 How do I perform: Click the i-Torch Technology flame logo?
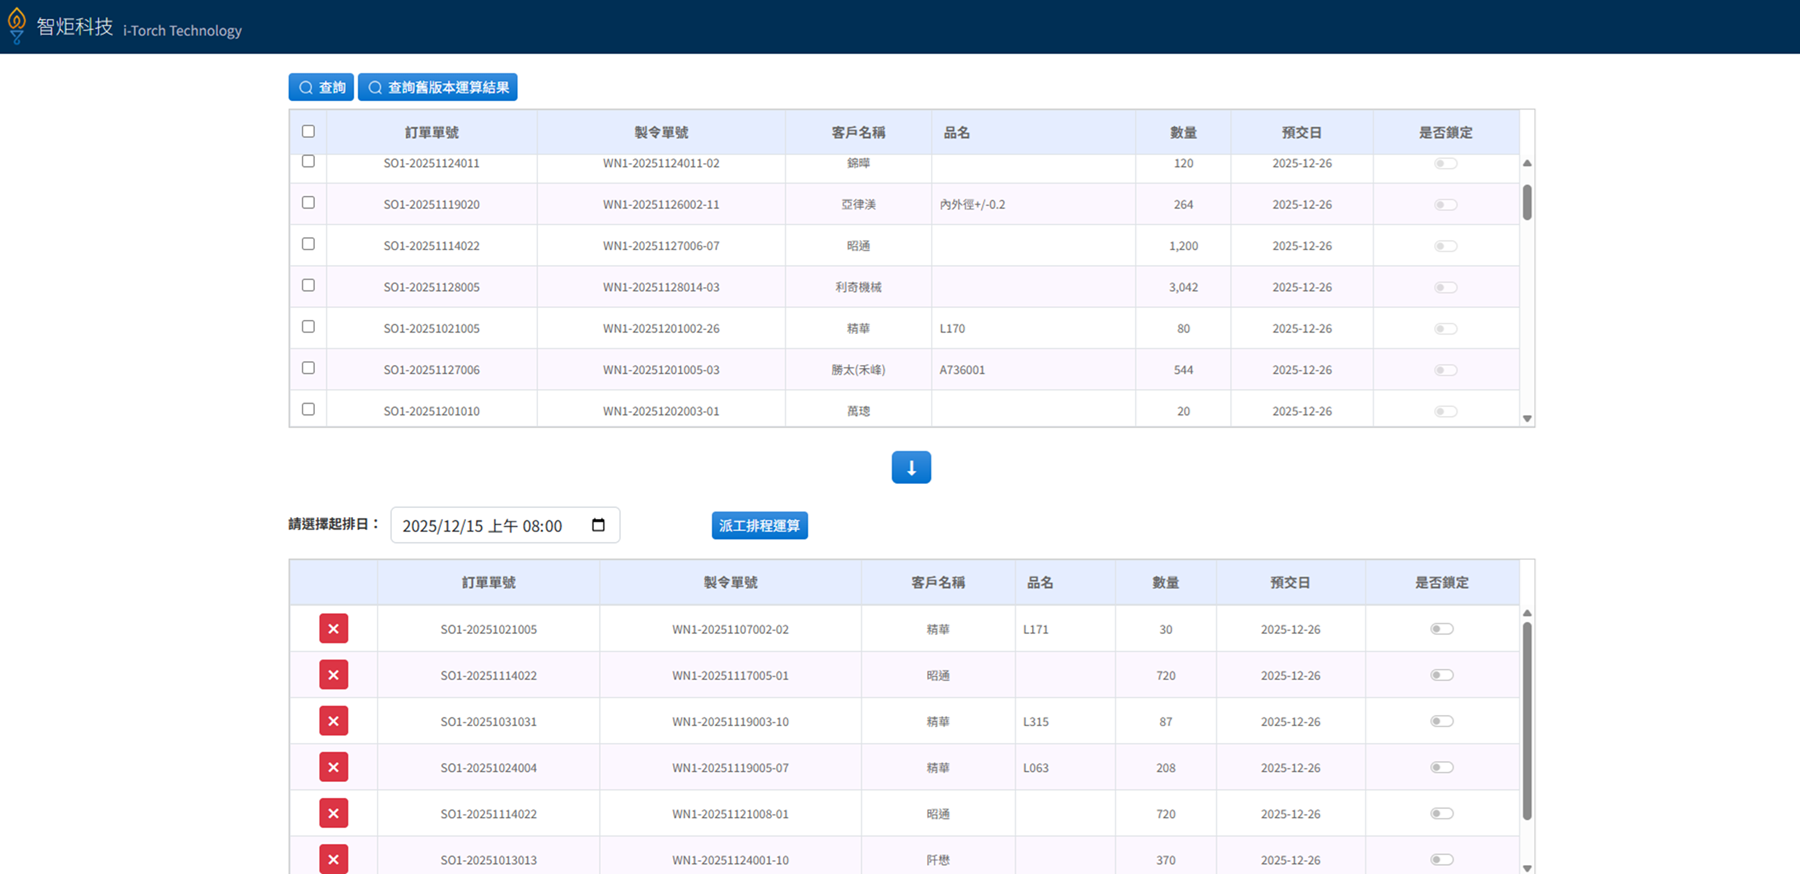pos(17,25)
